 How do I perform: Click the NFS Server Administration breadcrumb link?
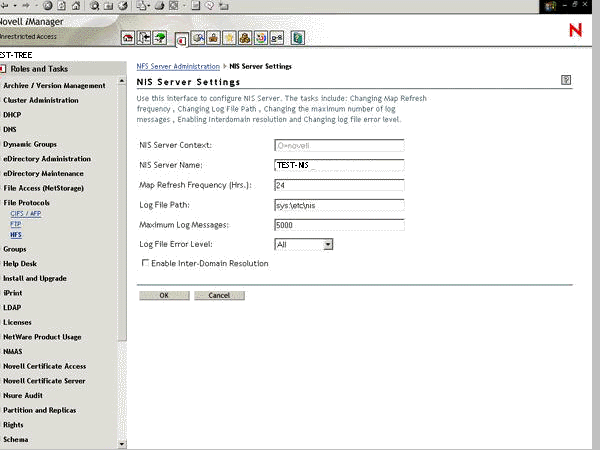pos(178,67)
